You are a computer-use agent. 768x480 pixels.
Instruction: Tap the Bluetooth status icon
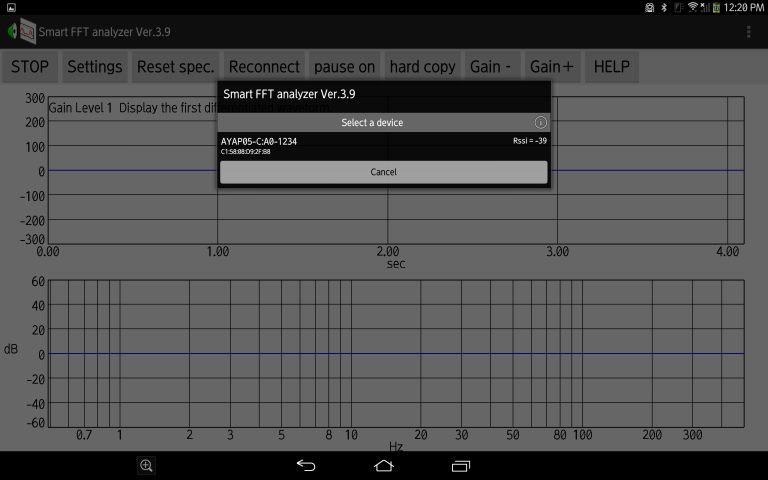[x=663, y=7]
